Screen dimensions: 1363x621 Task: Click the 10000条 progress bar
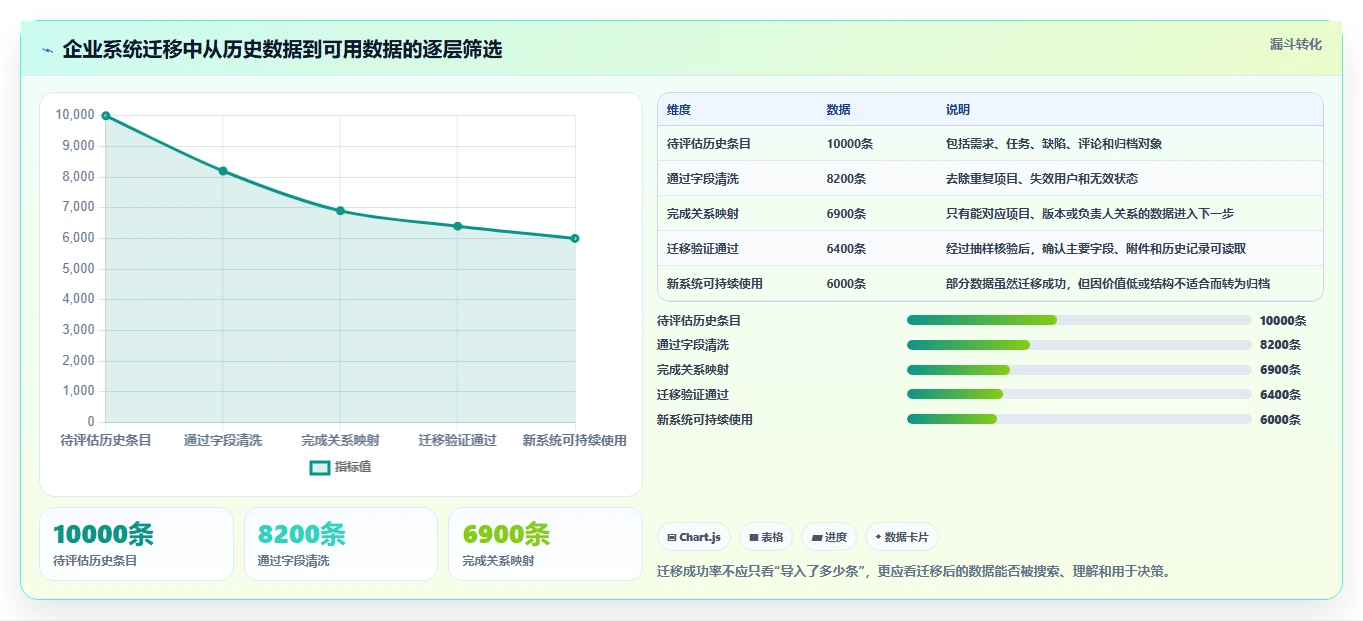(x=1079, y=320)
